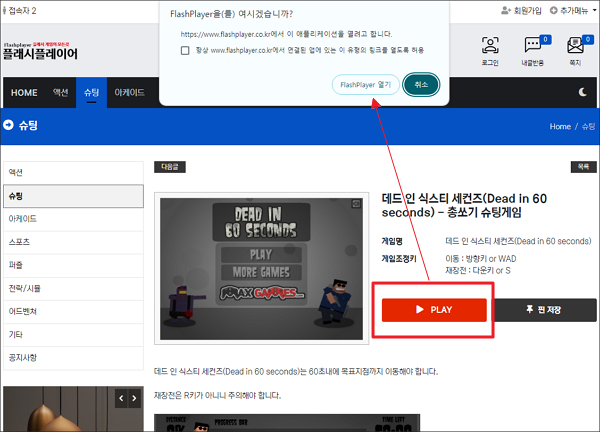Click the circled arrow icon beside 슈팅 heading
This screenshot has width=600, height=432.
tap(8, 125)
